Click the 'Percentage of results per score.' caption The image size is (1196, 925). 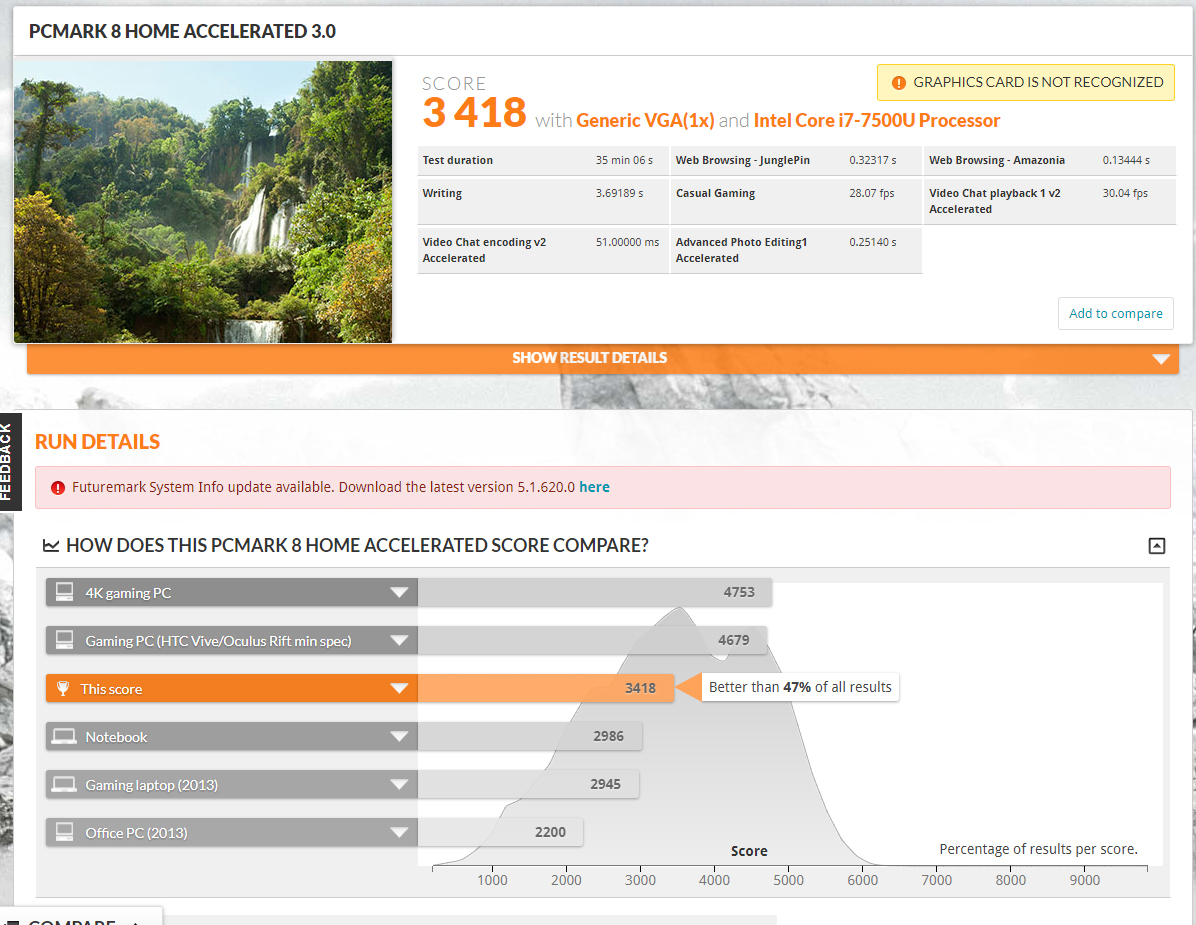click(1038, 849)
